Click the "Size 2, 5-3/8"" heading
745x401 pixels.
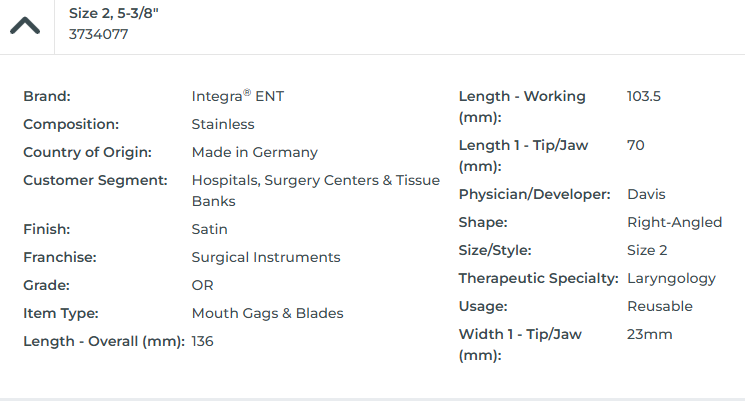coord(113,13)
